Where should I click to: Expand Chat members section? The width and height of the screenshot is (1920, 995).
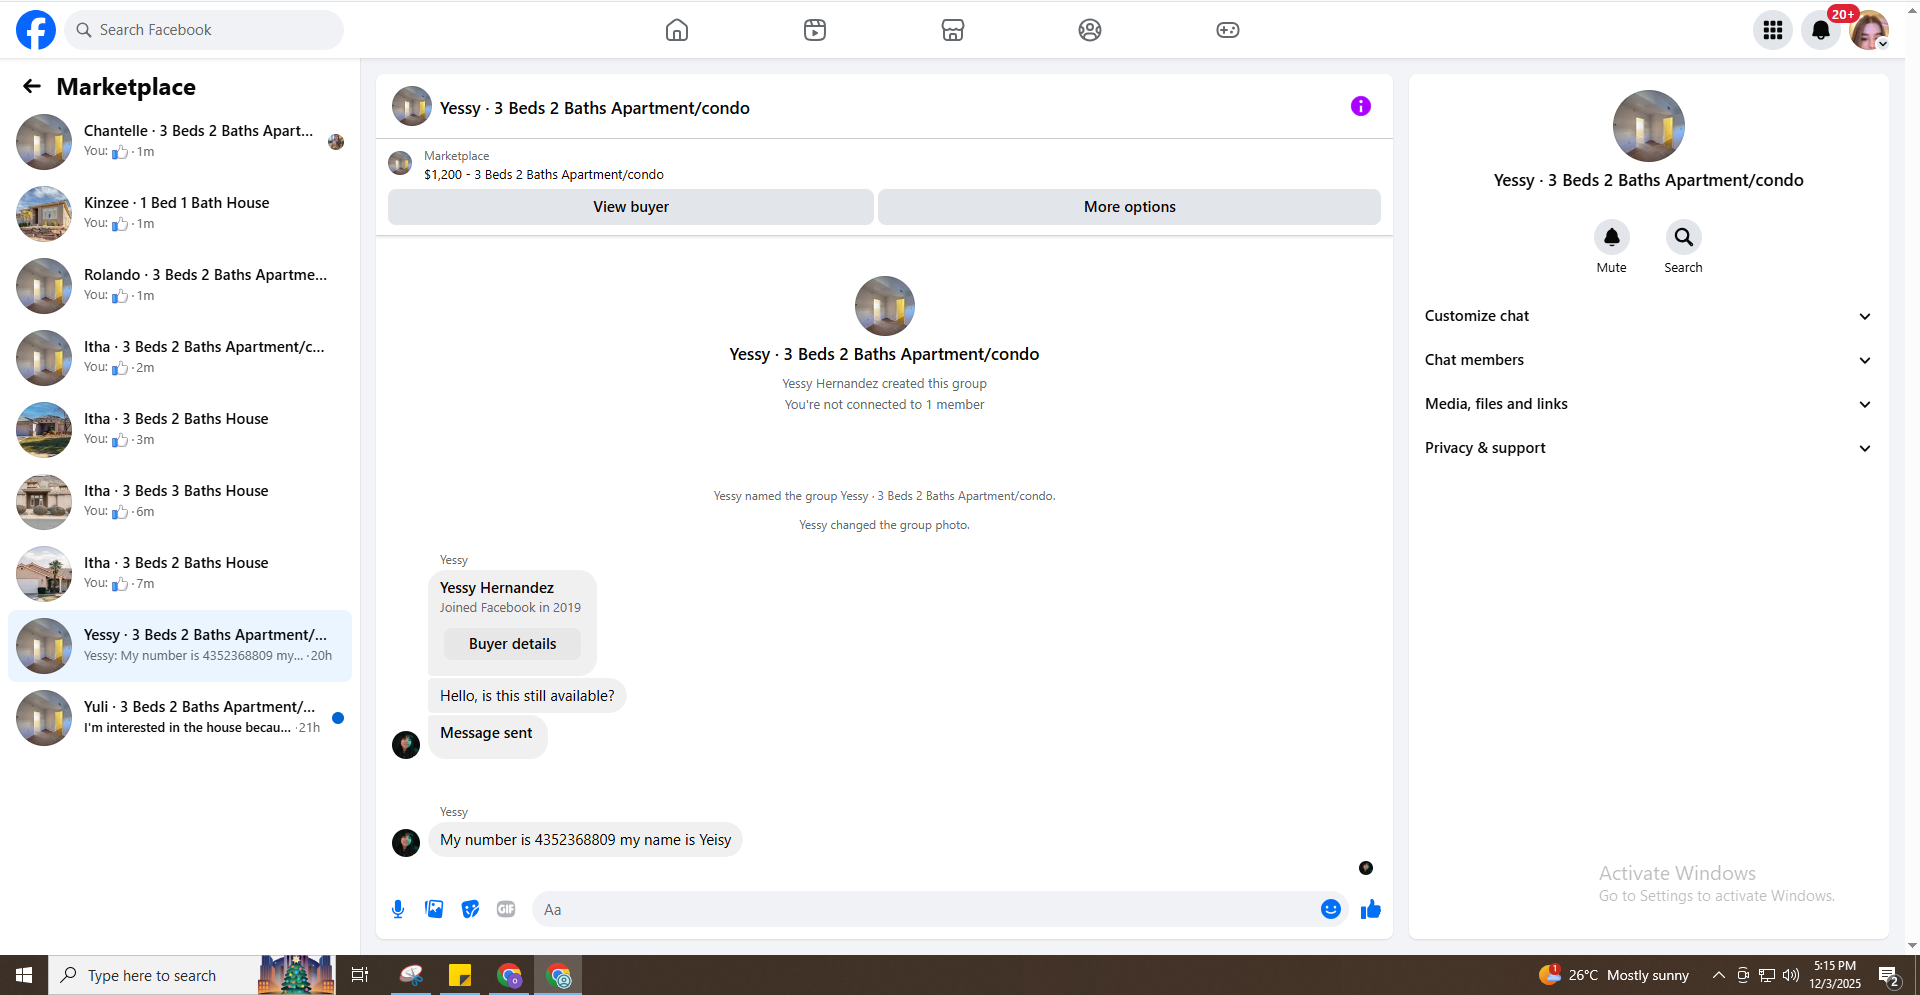point(1648,360)
